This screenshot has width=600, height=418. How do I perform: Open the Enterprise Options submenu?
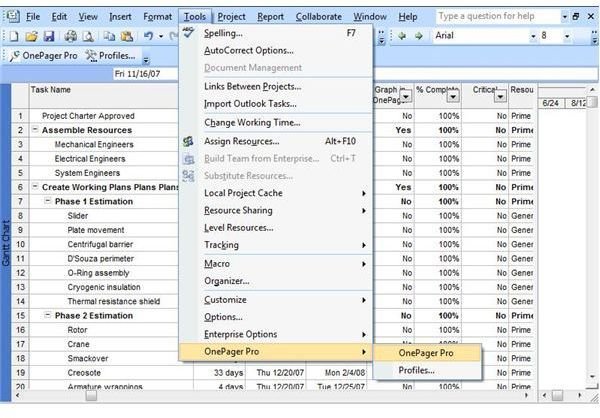click(276, 334)
